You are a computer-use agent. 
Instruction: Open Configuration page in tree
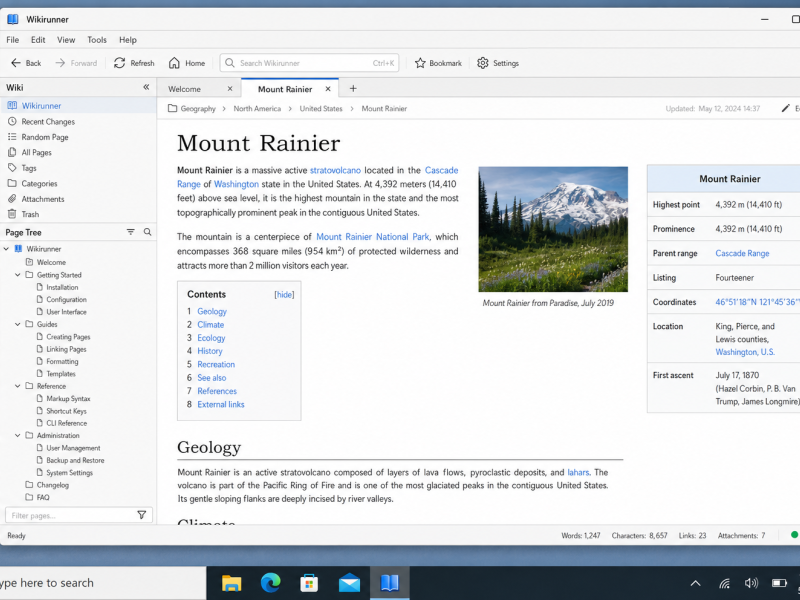coord(62,299)
